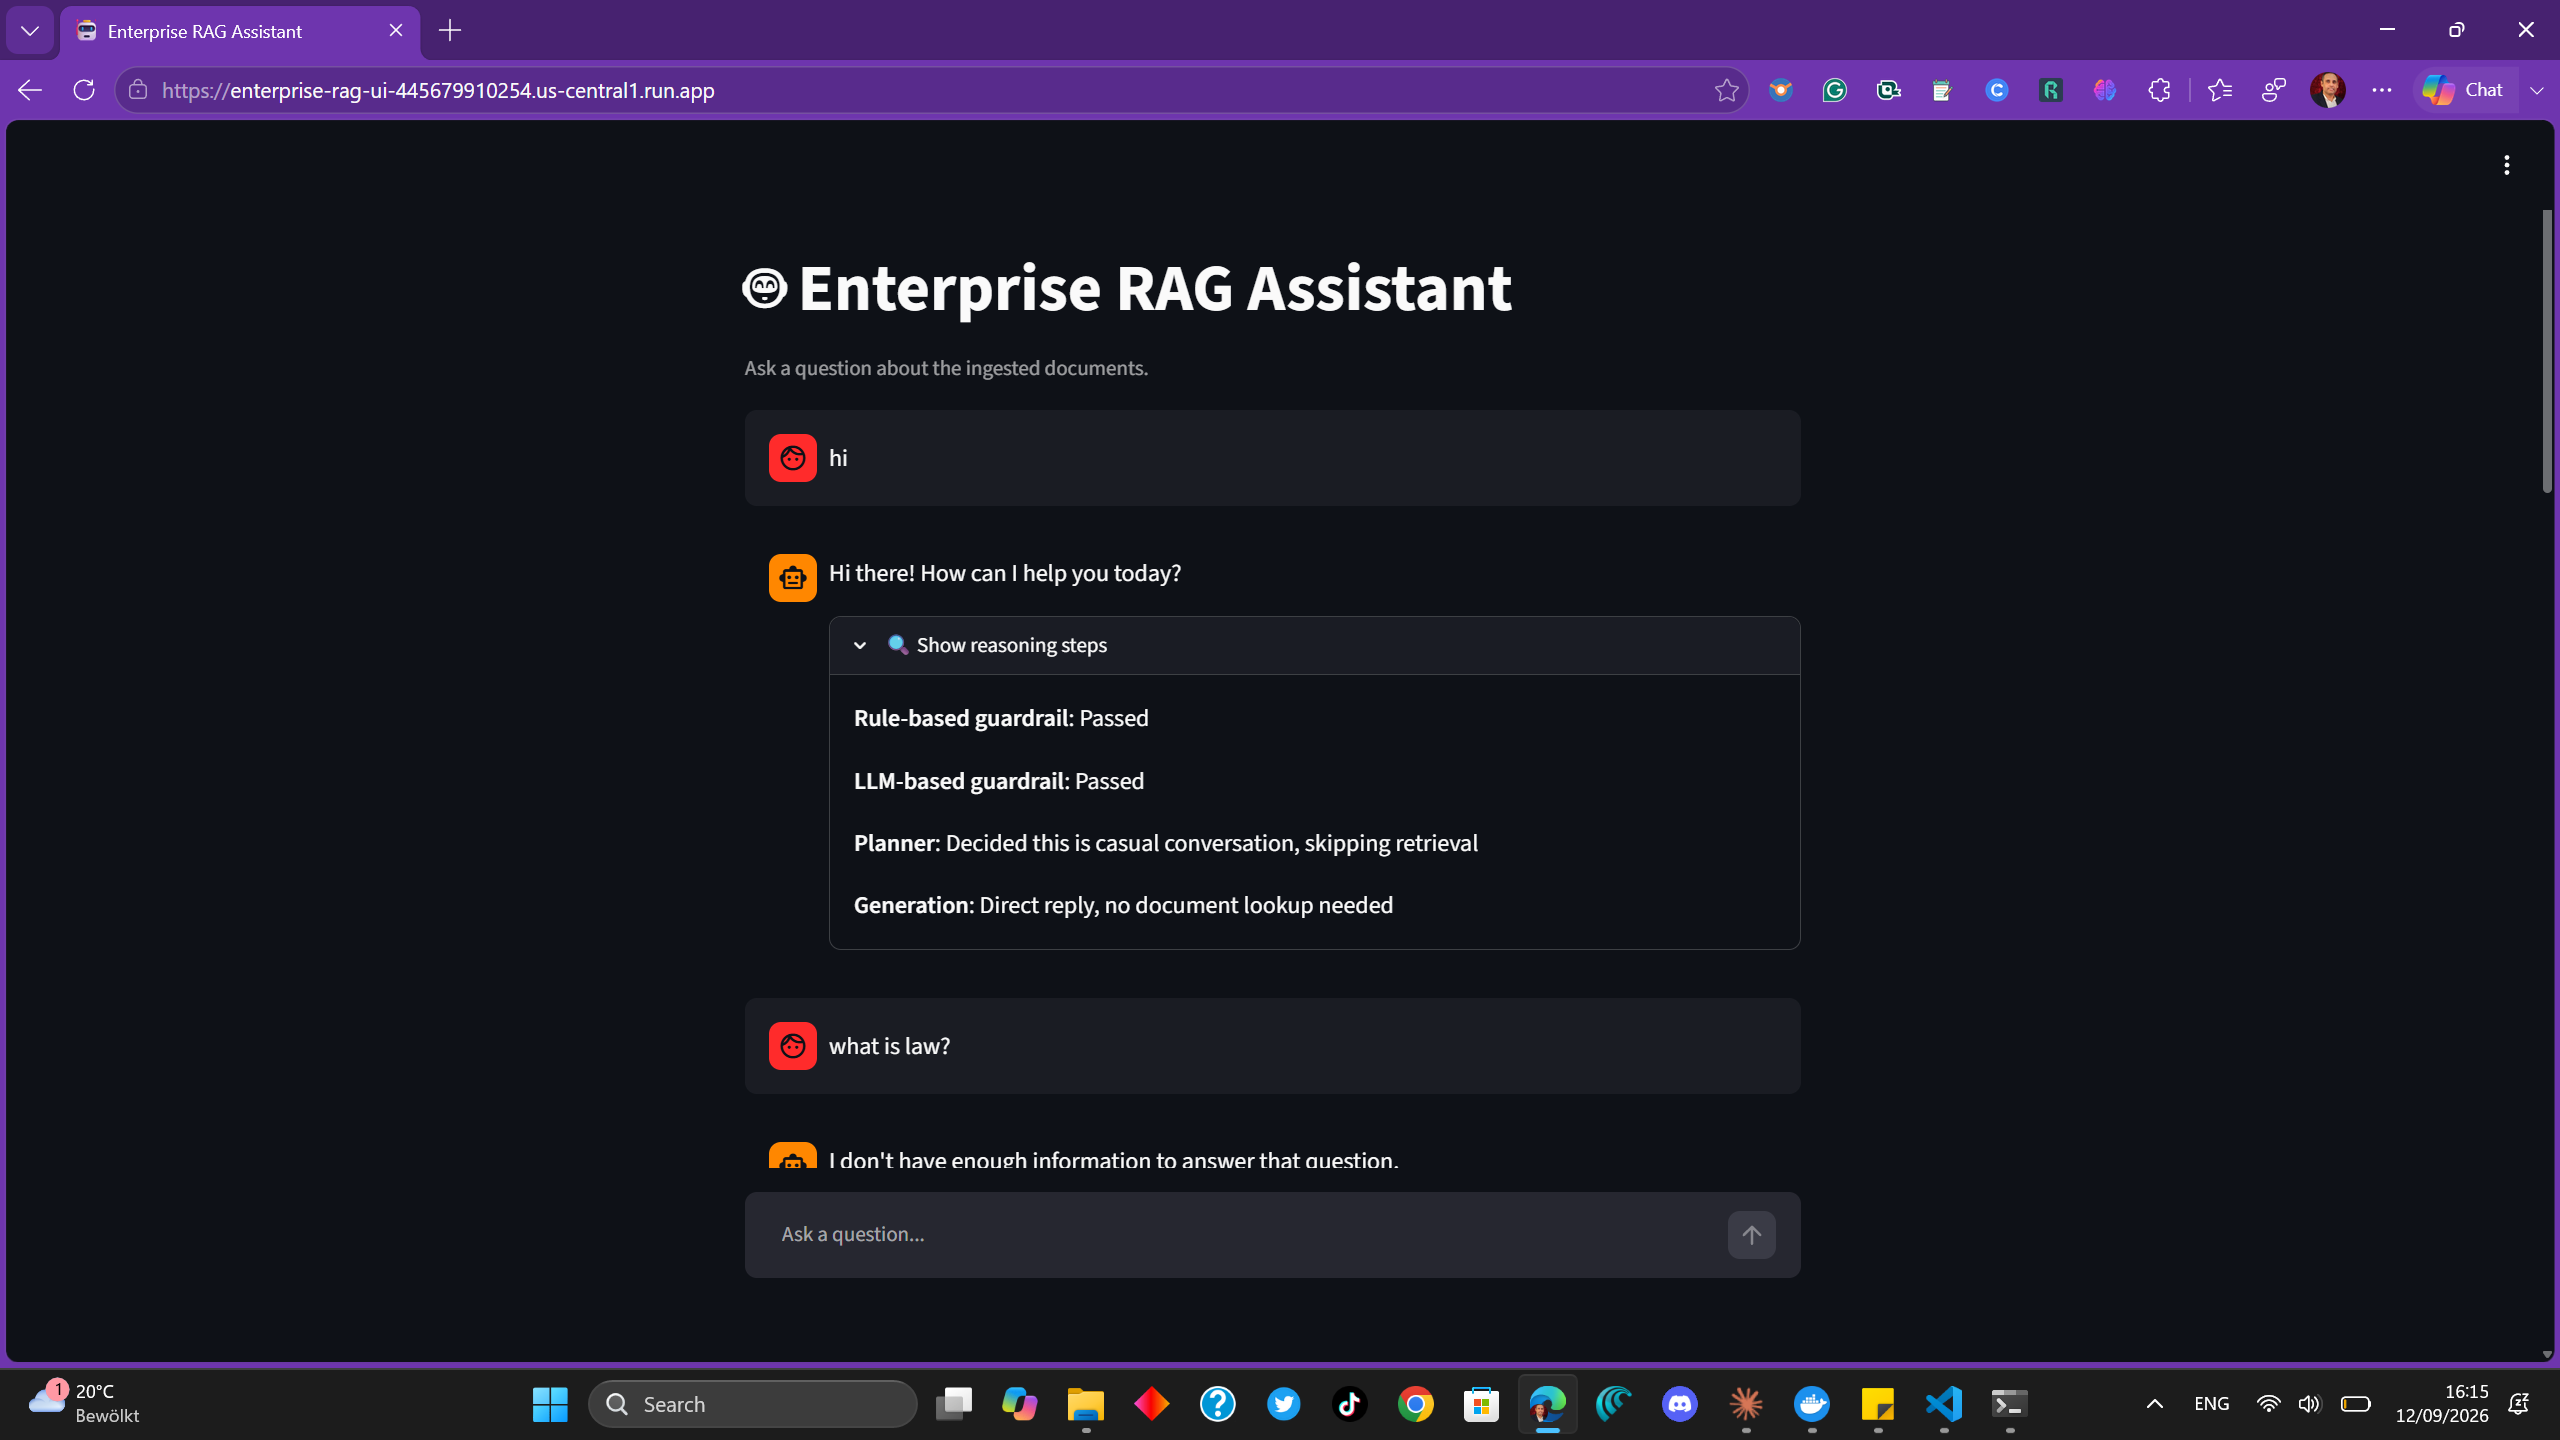
Task: Click the address bar URL
Action: [438, 90]
